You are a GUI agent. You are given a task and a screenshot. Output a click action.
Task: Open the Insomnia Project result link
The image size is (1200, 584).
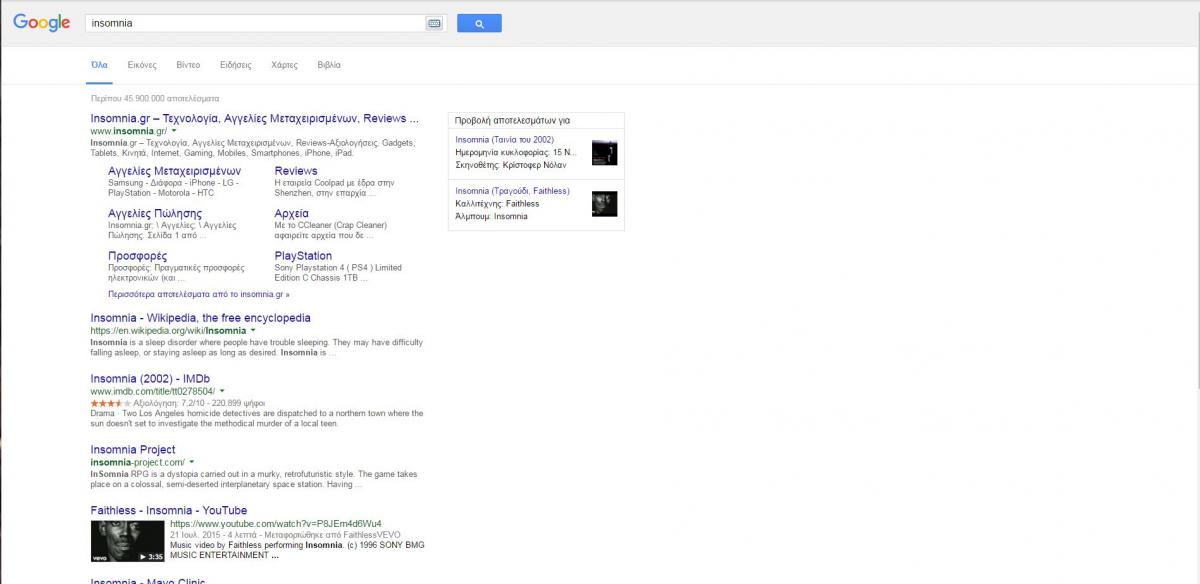click(133, 450)
